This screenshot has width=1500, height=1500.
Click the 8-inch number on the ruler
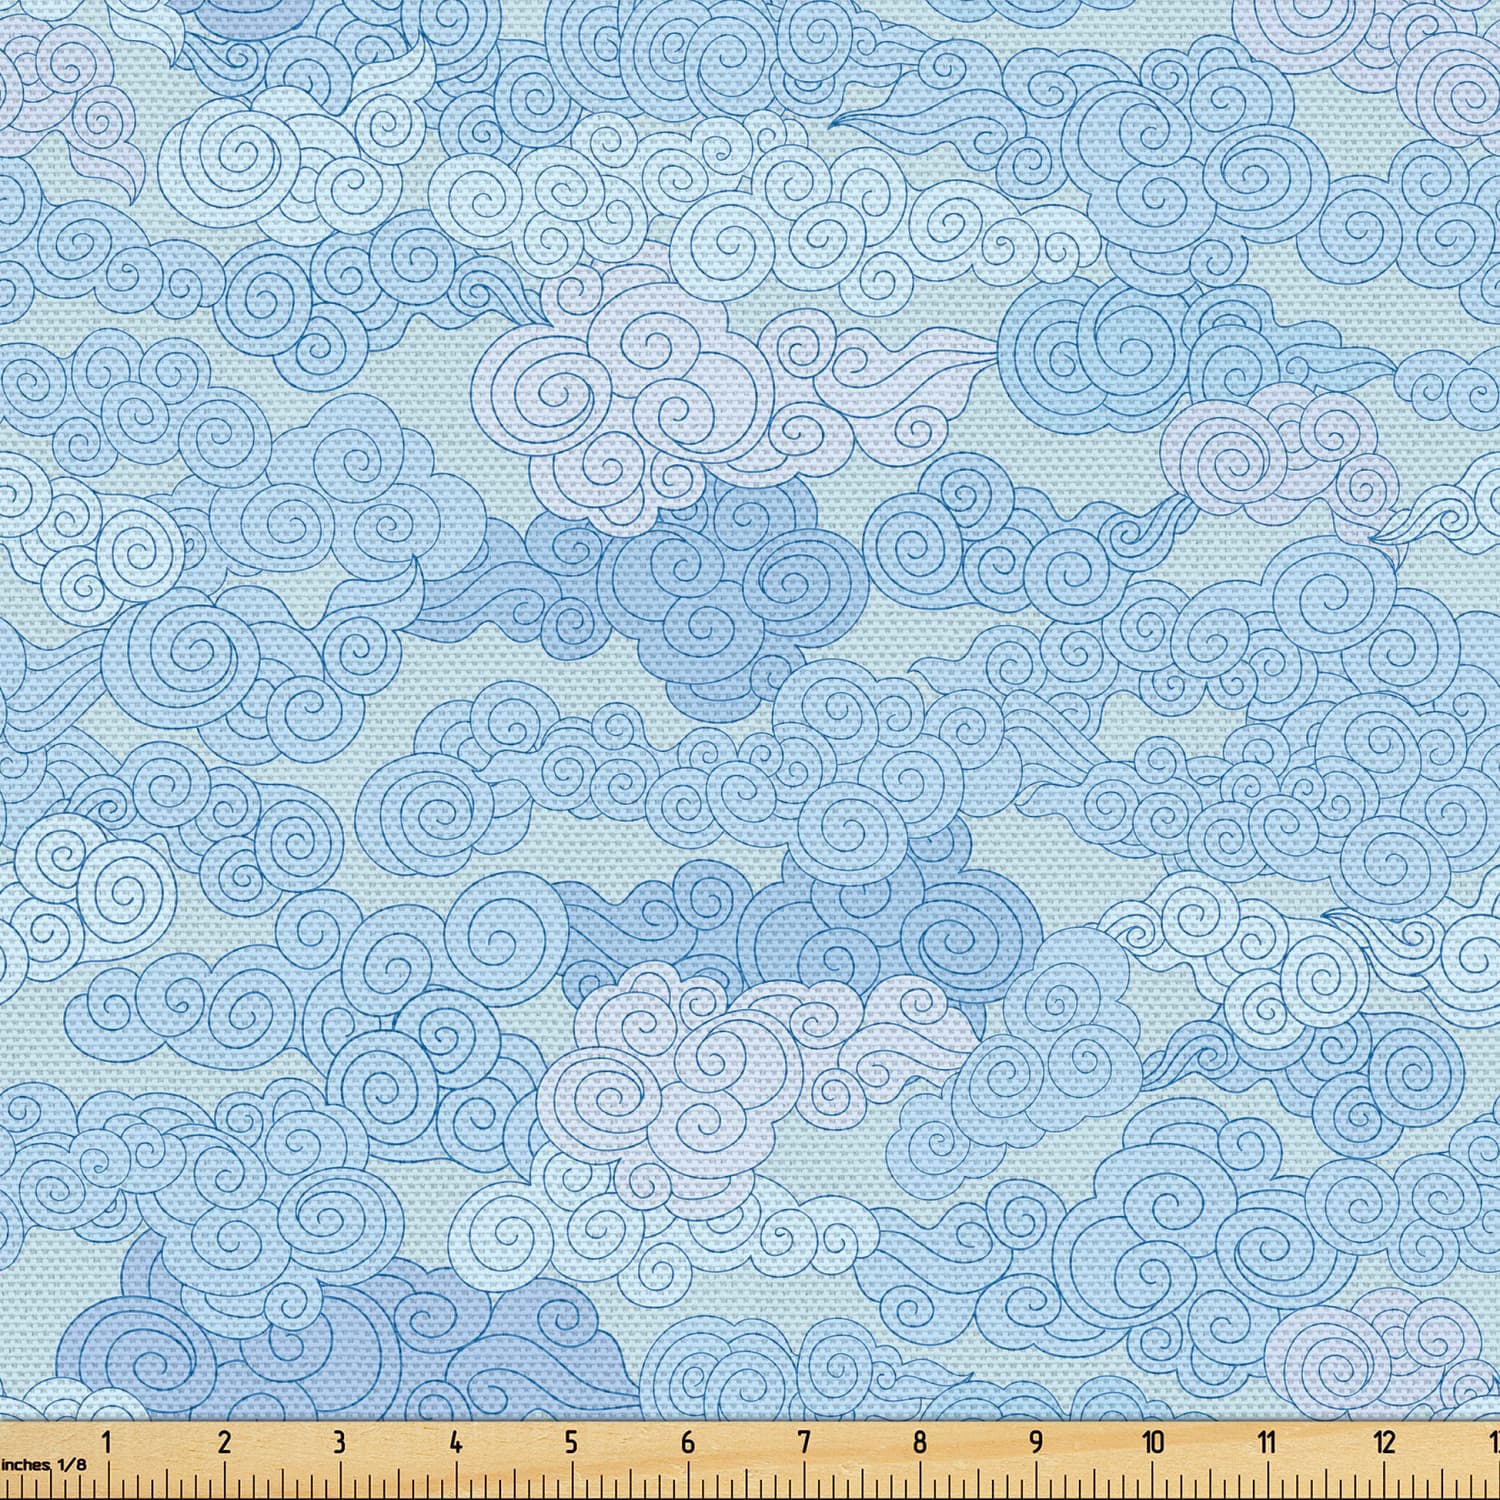pos(919,1441)
